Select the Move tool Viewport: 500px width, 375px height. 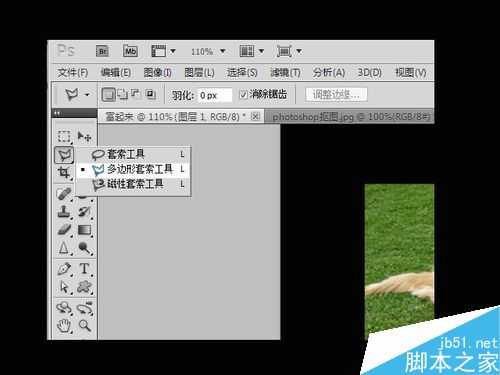click(84, 136)
